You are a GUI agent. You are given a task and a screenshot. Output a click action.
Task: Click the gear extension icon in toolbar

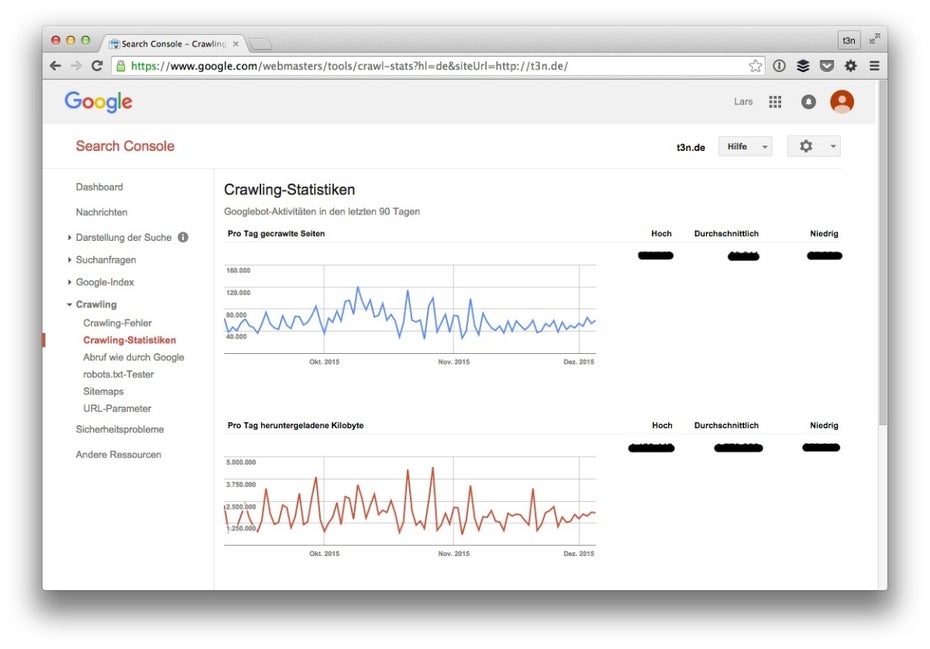tap(851, 66)
